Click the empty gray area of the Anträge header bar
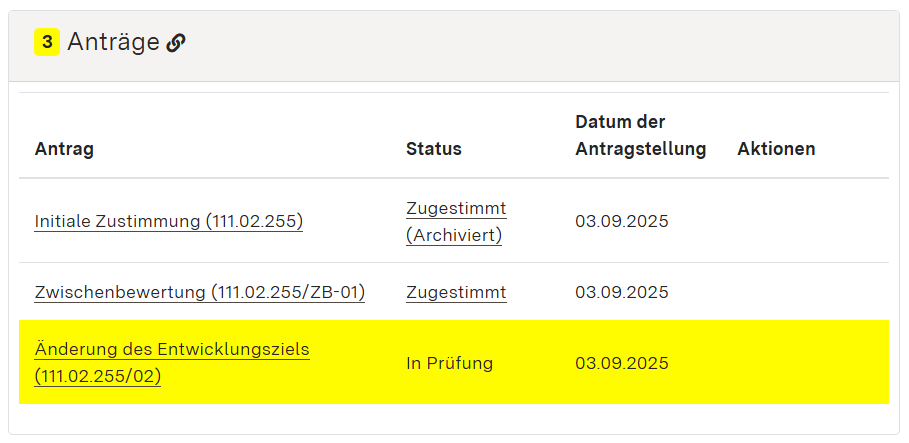 coord(550,45)
